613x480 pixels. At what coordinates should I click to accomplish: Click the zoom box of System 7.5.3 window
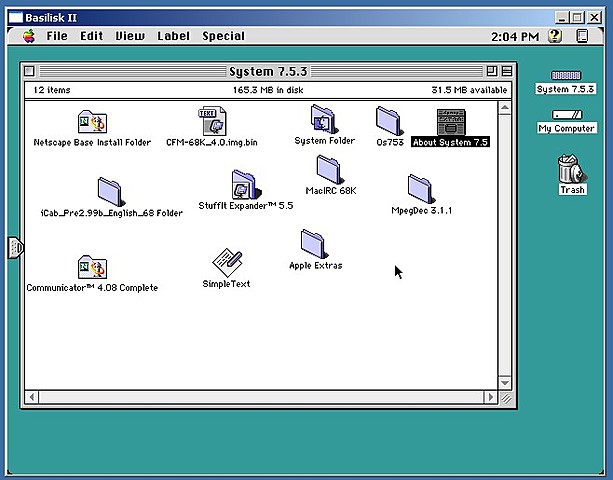pos(492,71)
